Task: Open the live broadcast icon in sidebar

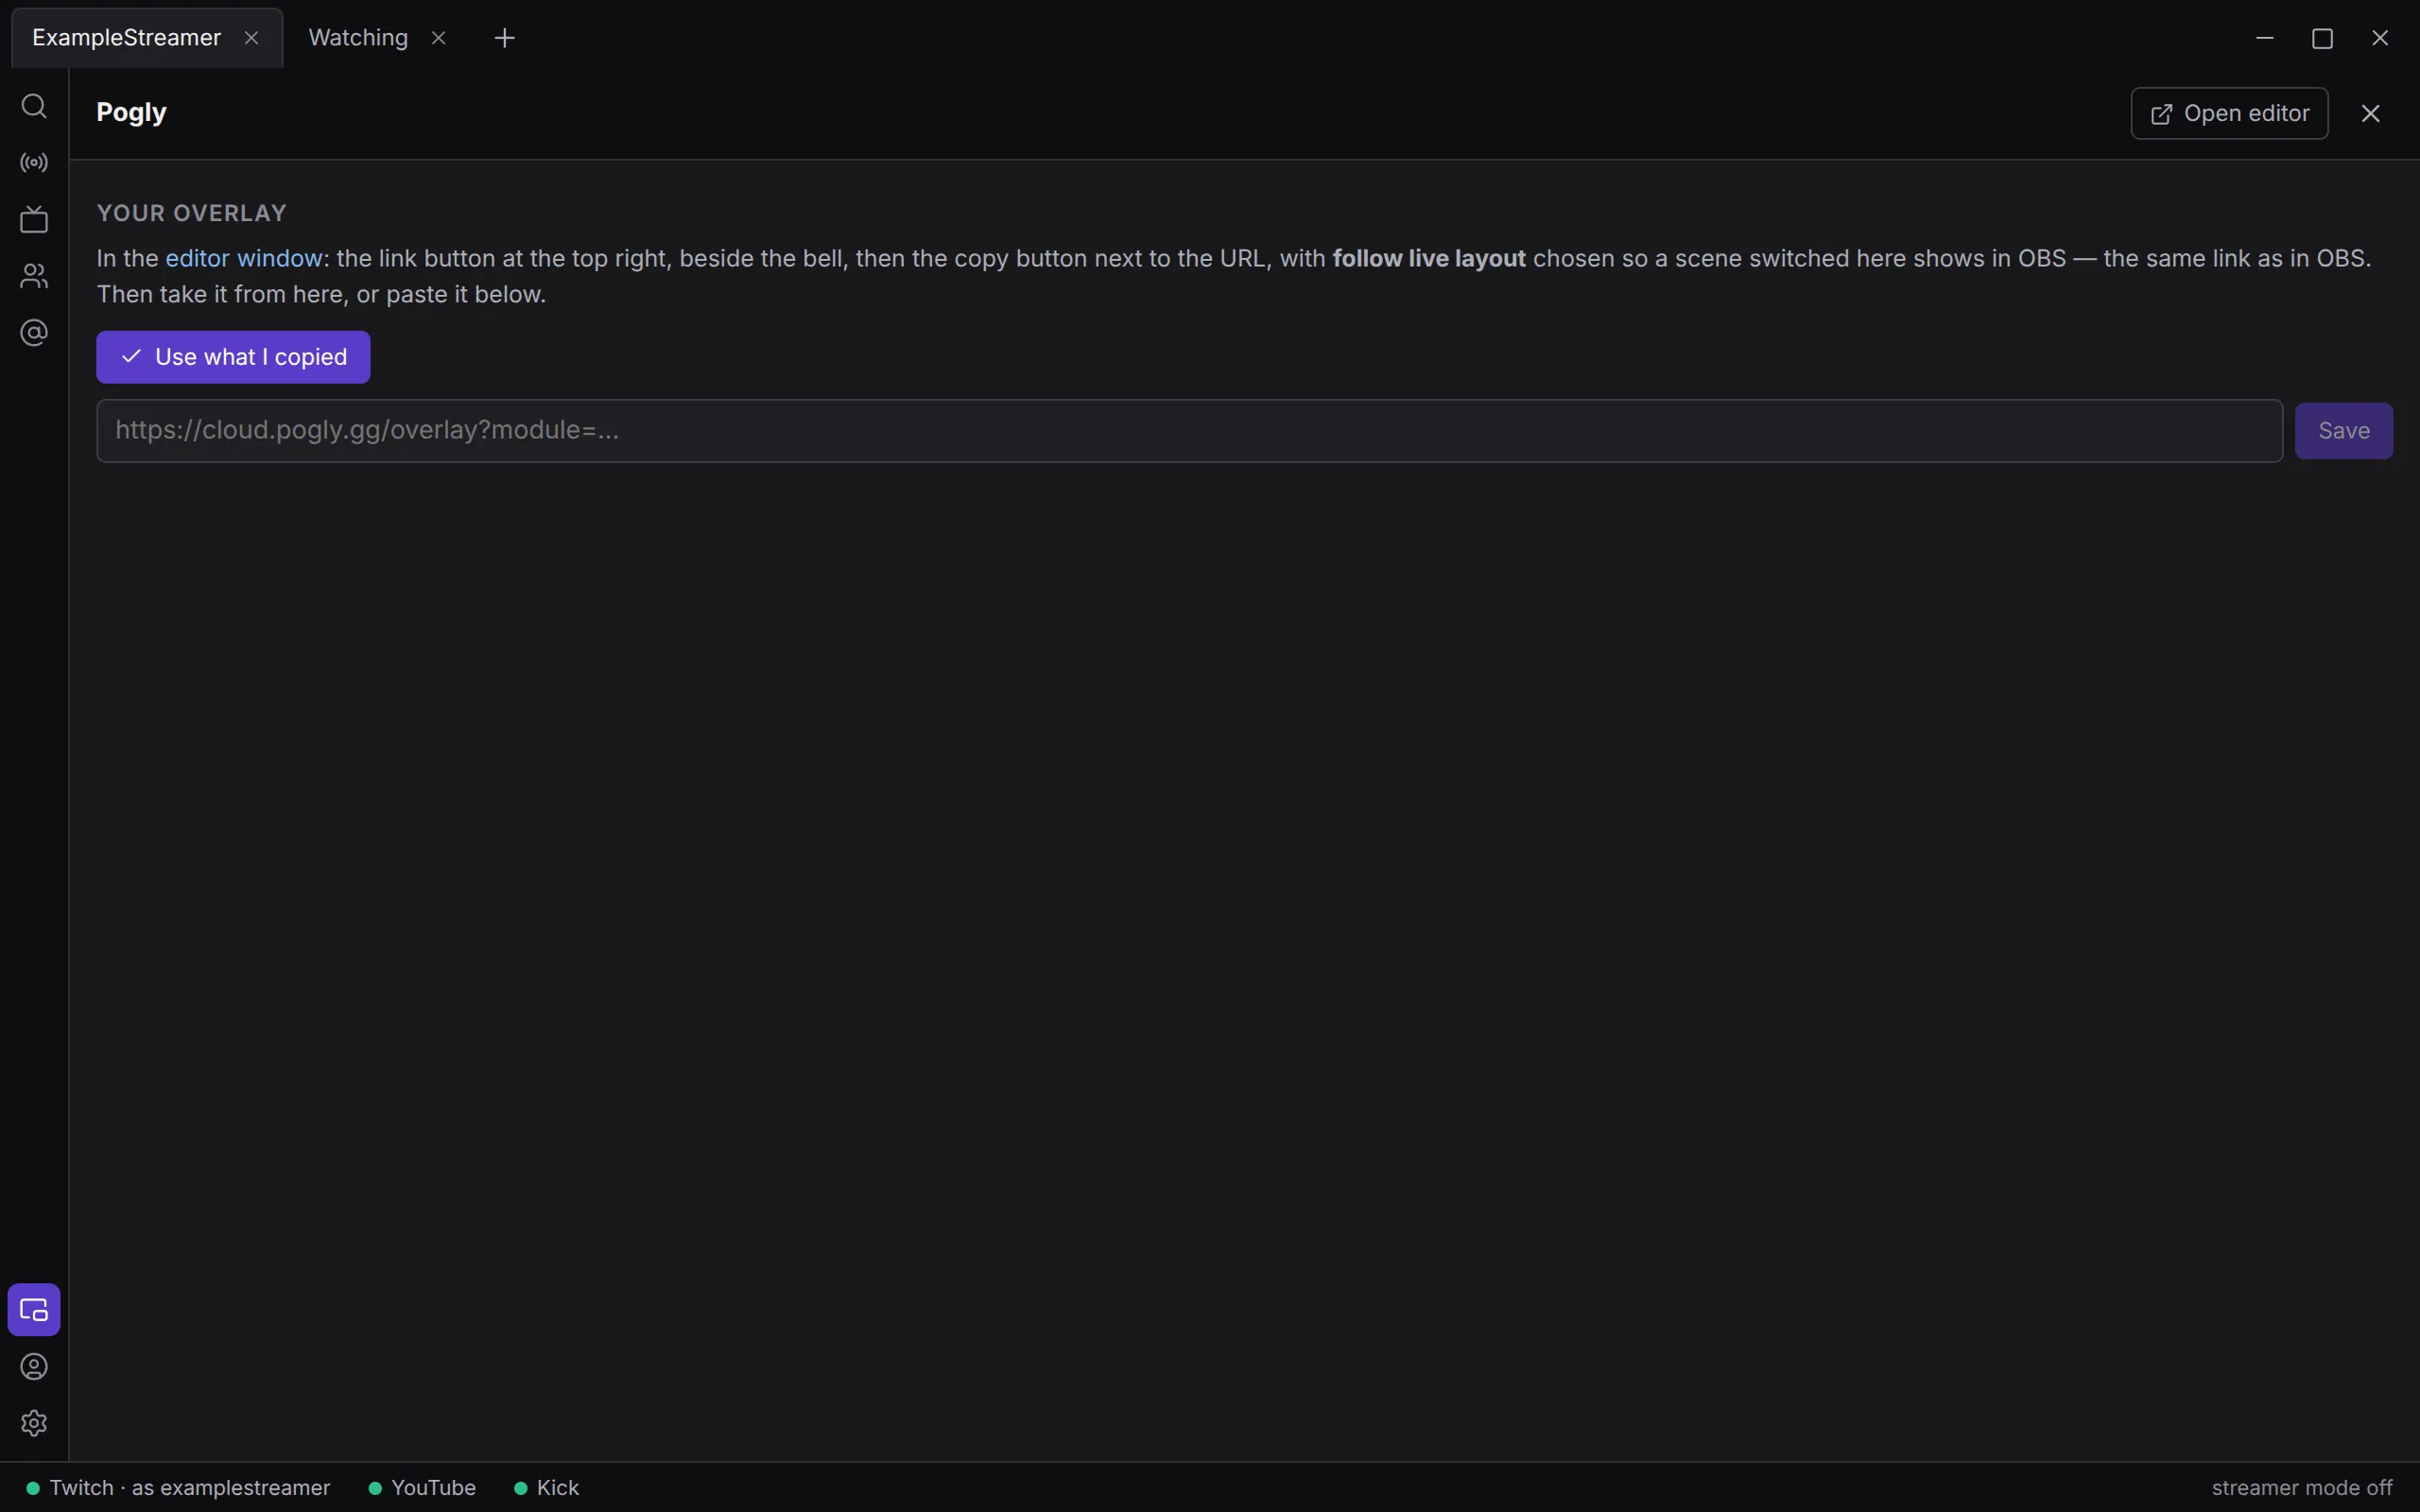Action: click(x=34, y=162)
